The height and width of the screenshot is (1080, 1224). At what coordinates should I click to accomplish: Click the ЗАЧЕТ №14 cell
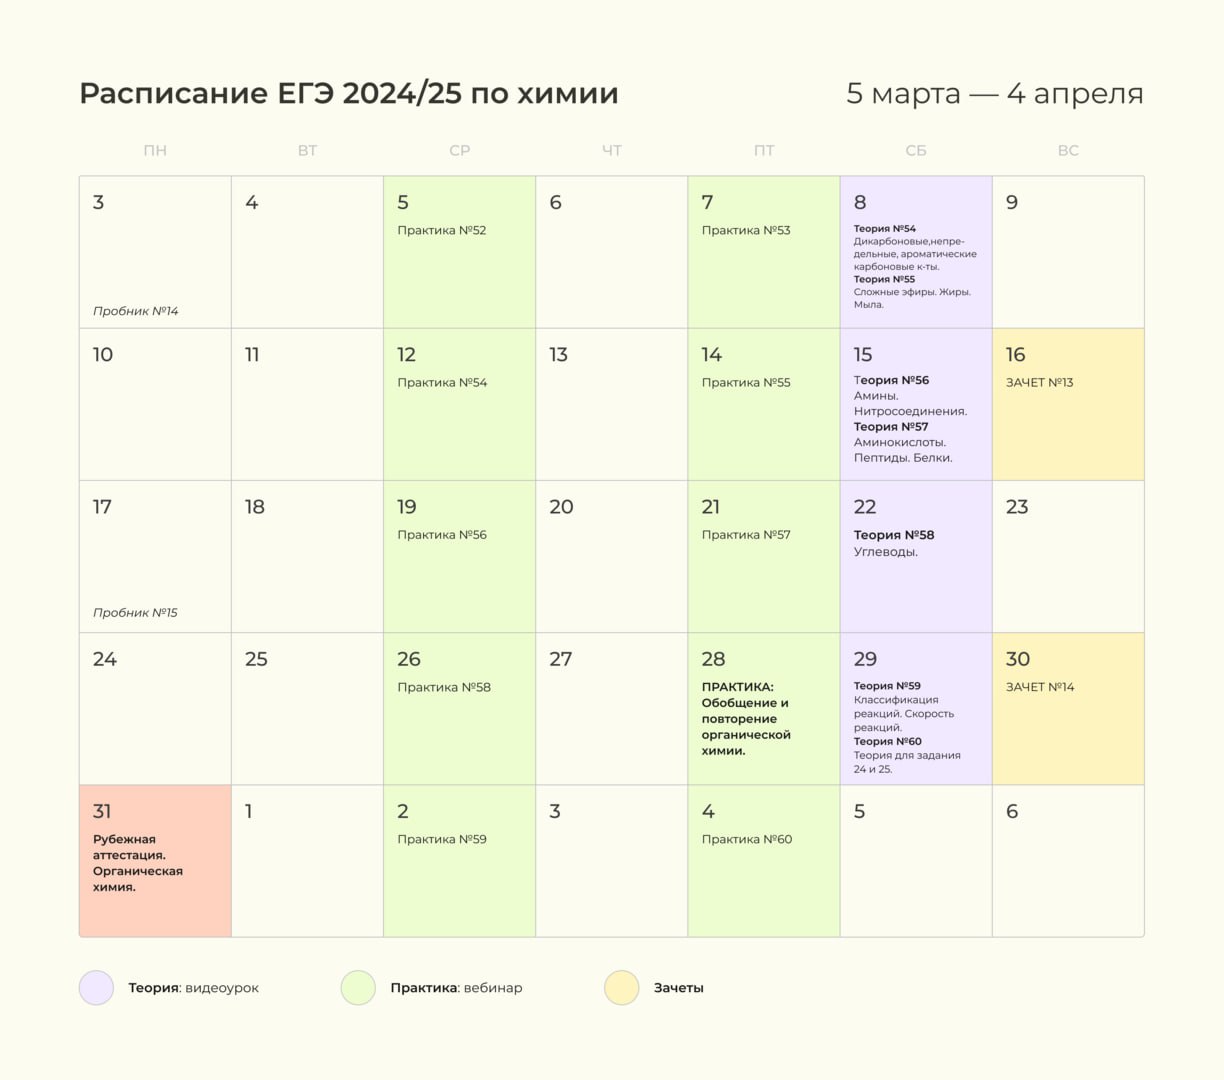[x=1067, y=708]
